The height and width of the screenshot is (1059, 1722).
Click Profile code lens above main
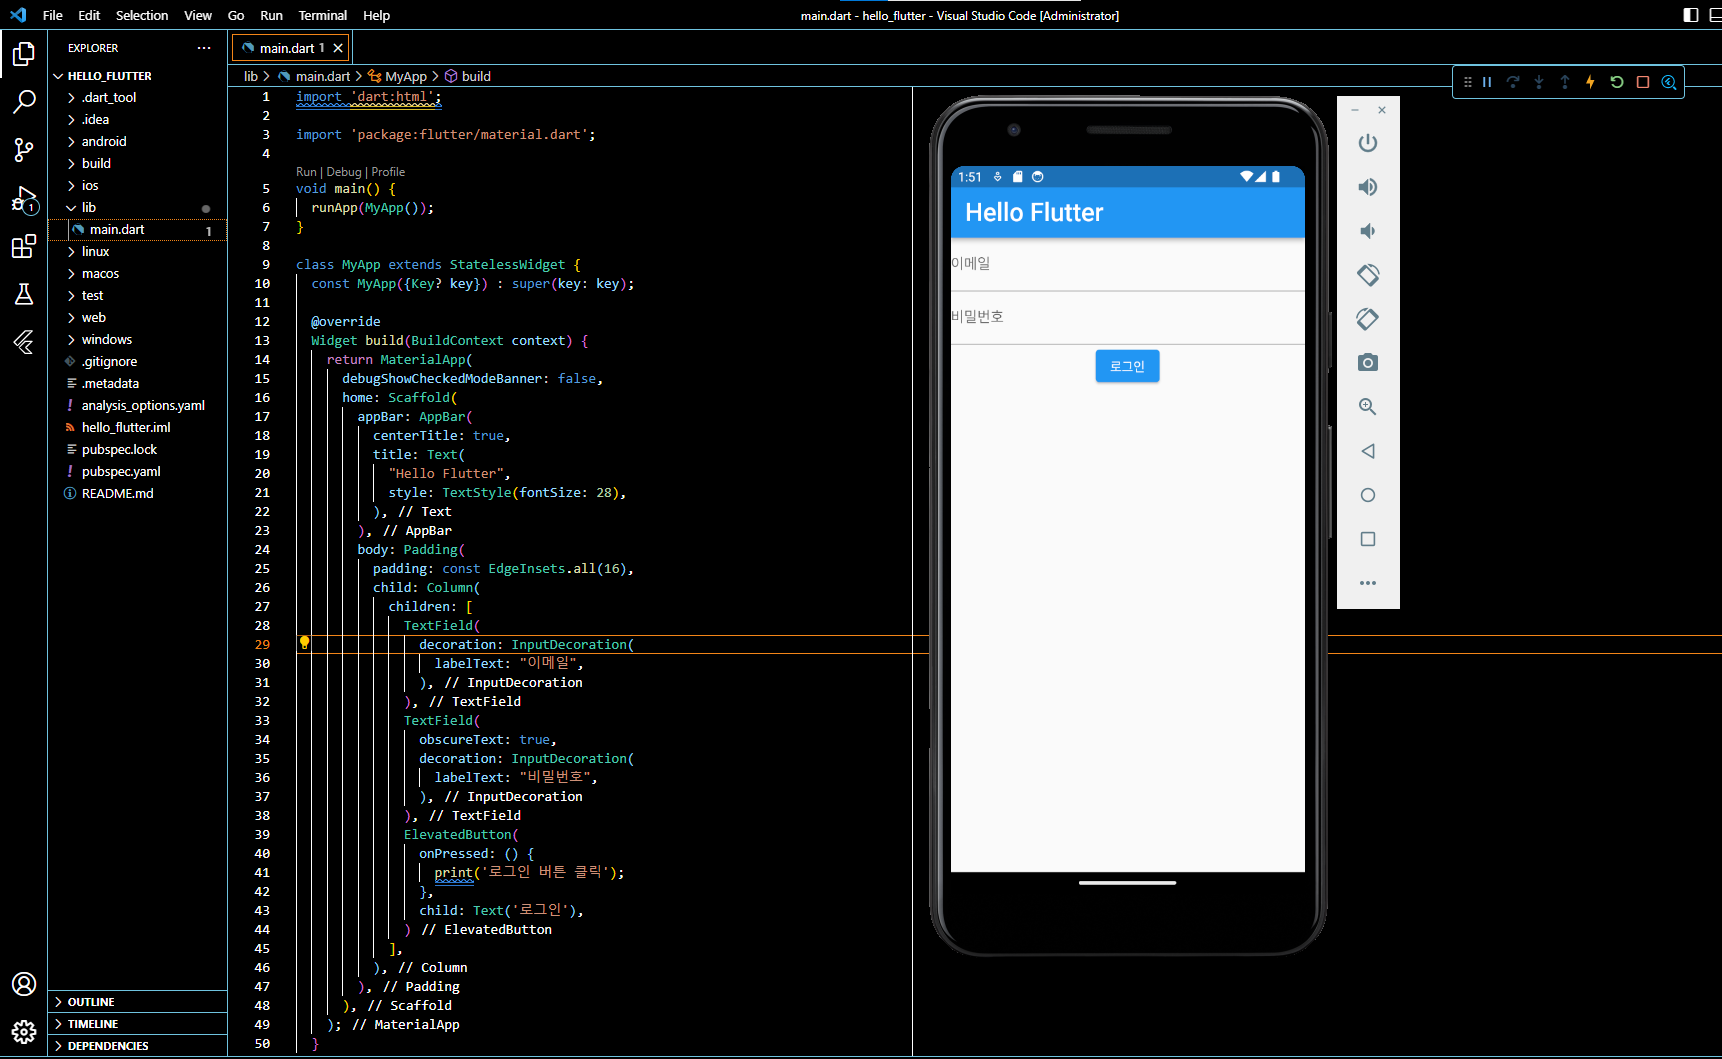click(388, 172)
